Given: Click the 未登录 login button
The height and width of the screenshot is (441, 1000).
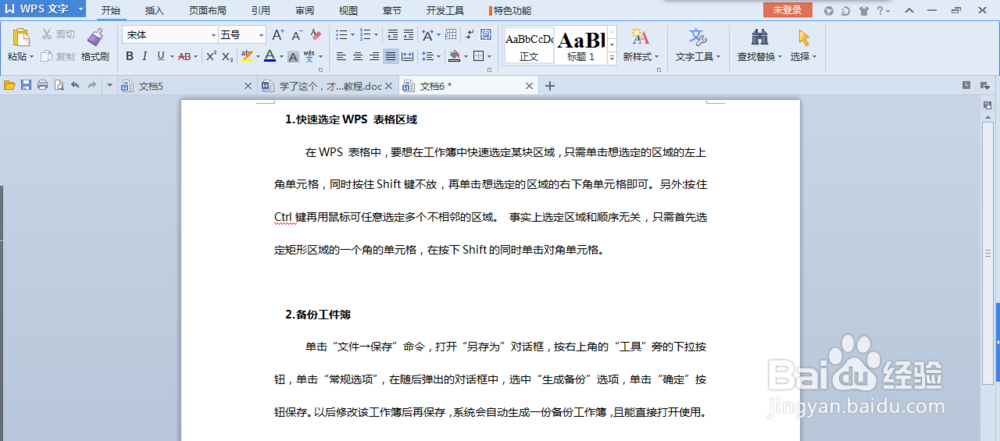Looking at the screenshot, I should click(787, 10).
